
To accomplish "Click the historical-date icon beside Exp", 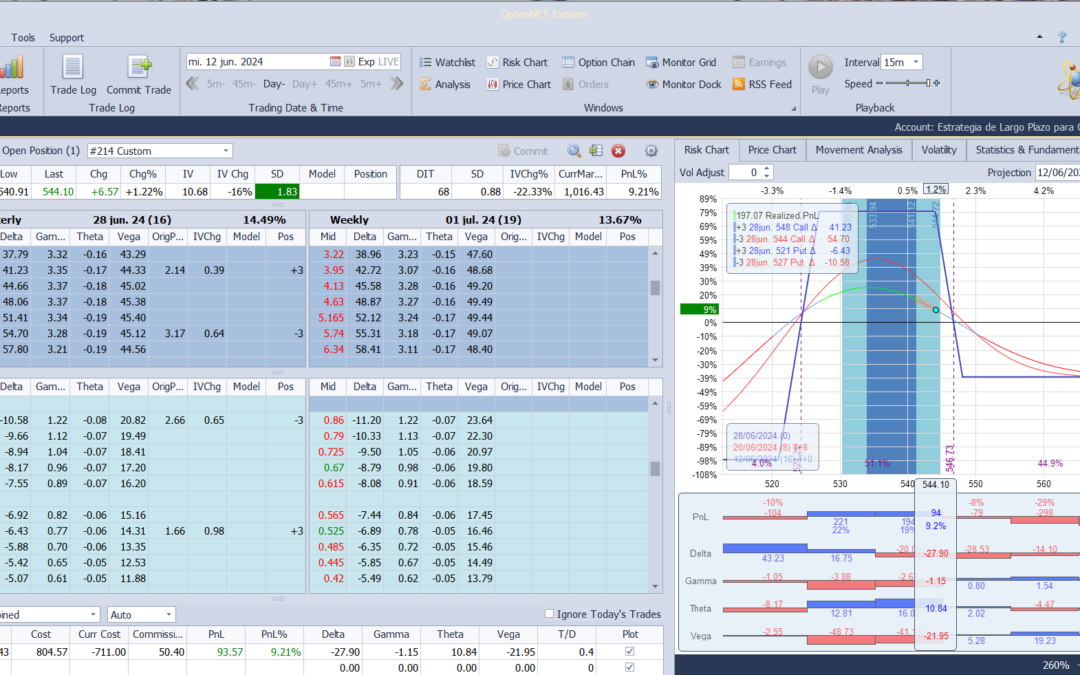I will (x=349, y=61).
